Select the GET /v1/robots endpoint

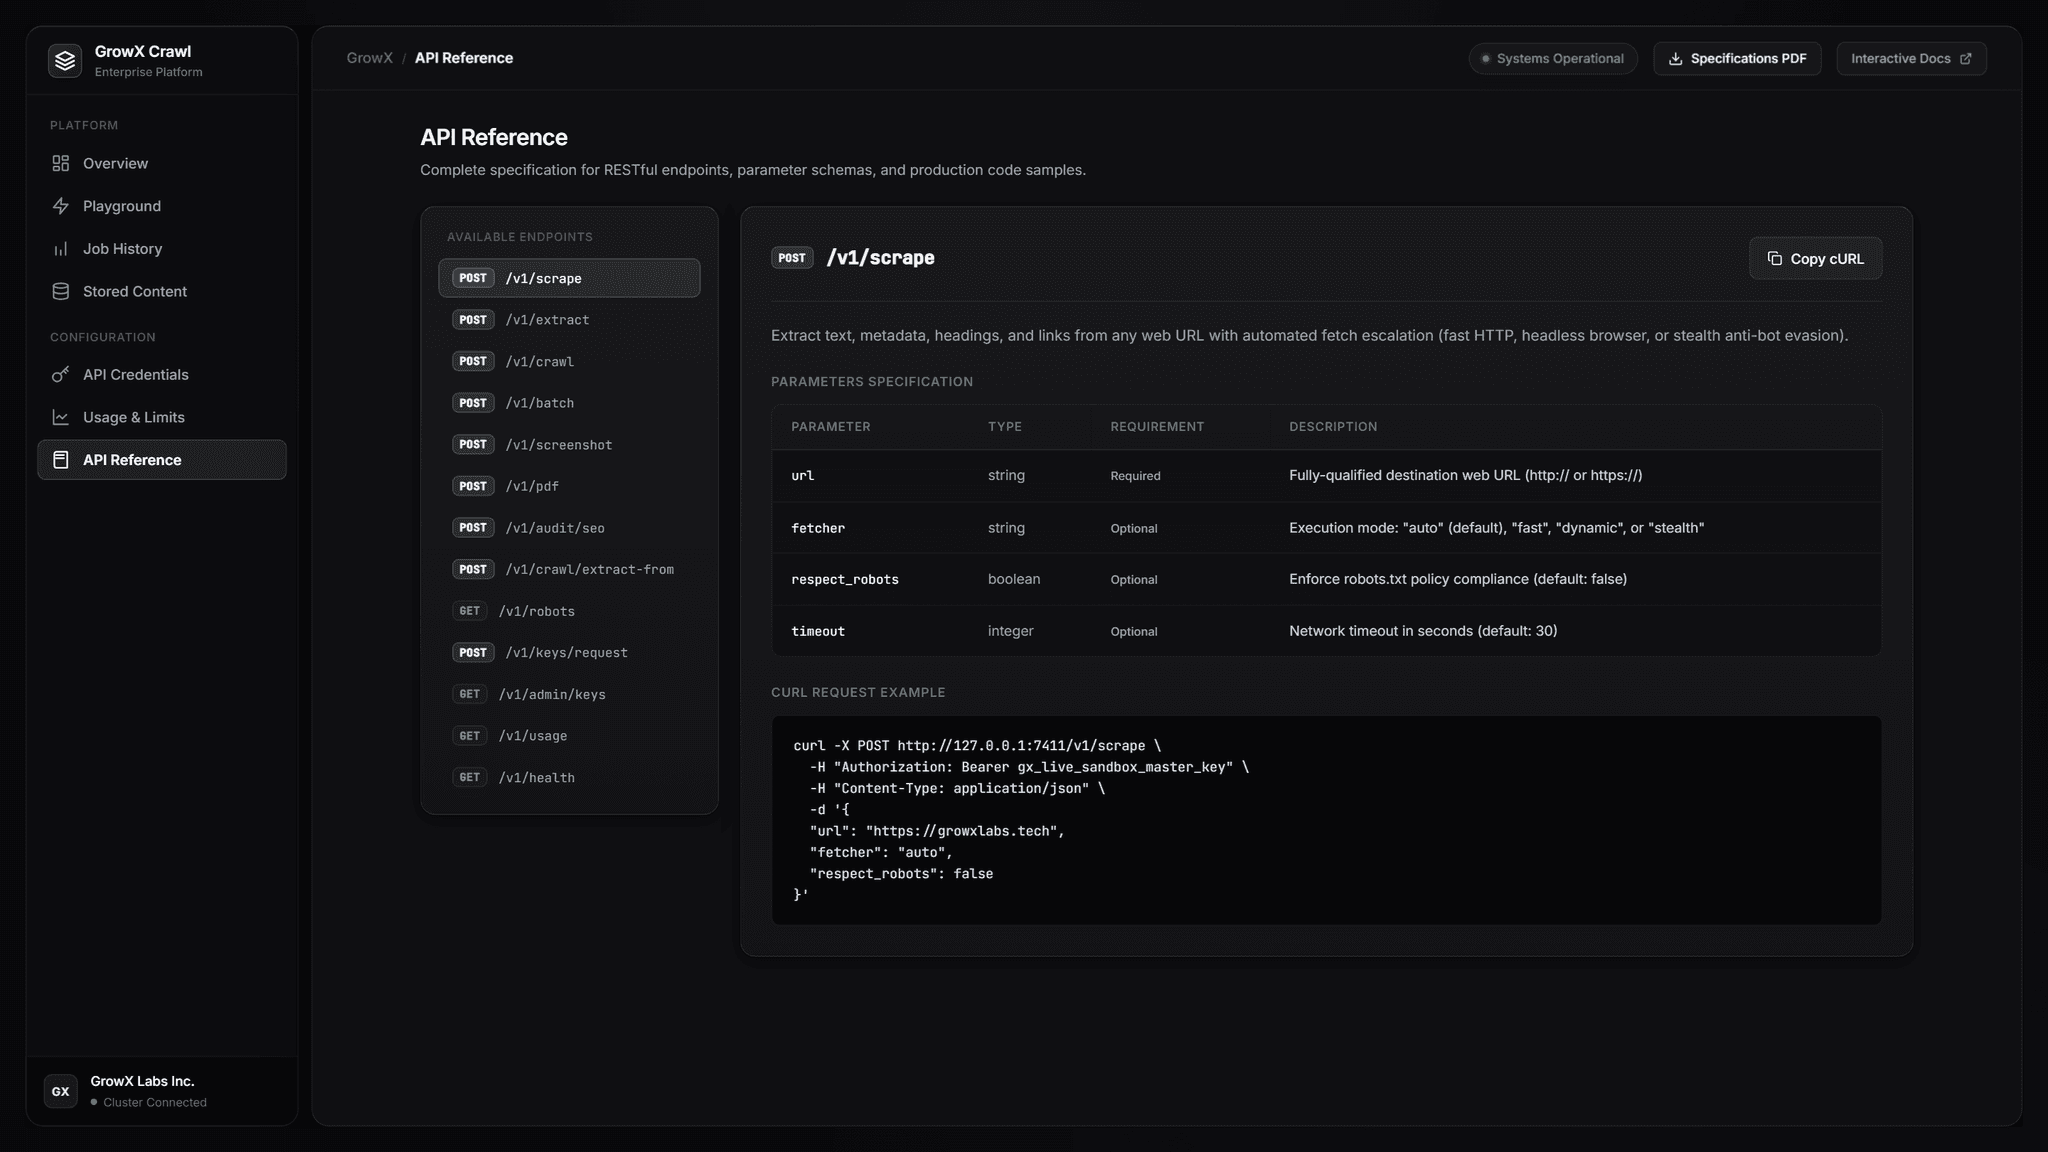pyautogui.click(x=569, y=611)
